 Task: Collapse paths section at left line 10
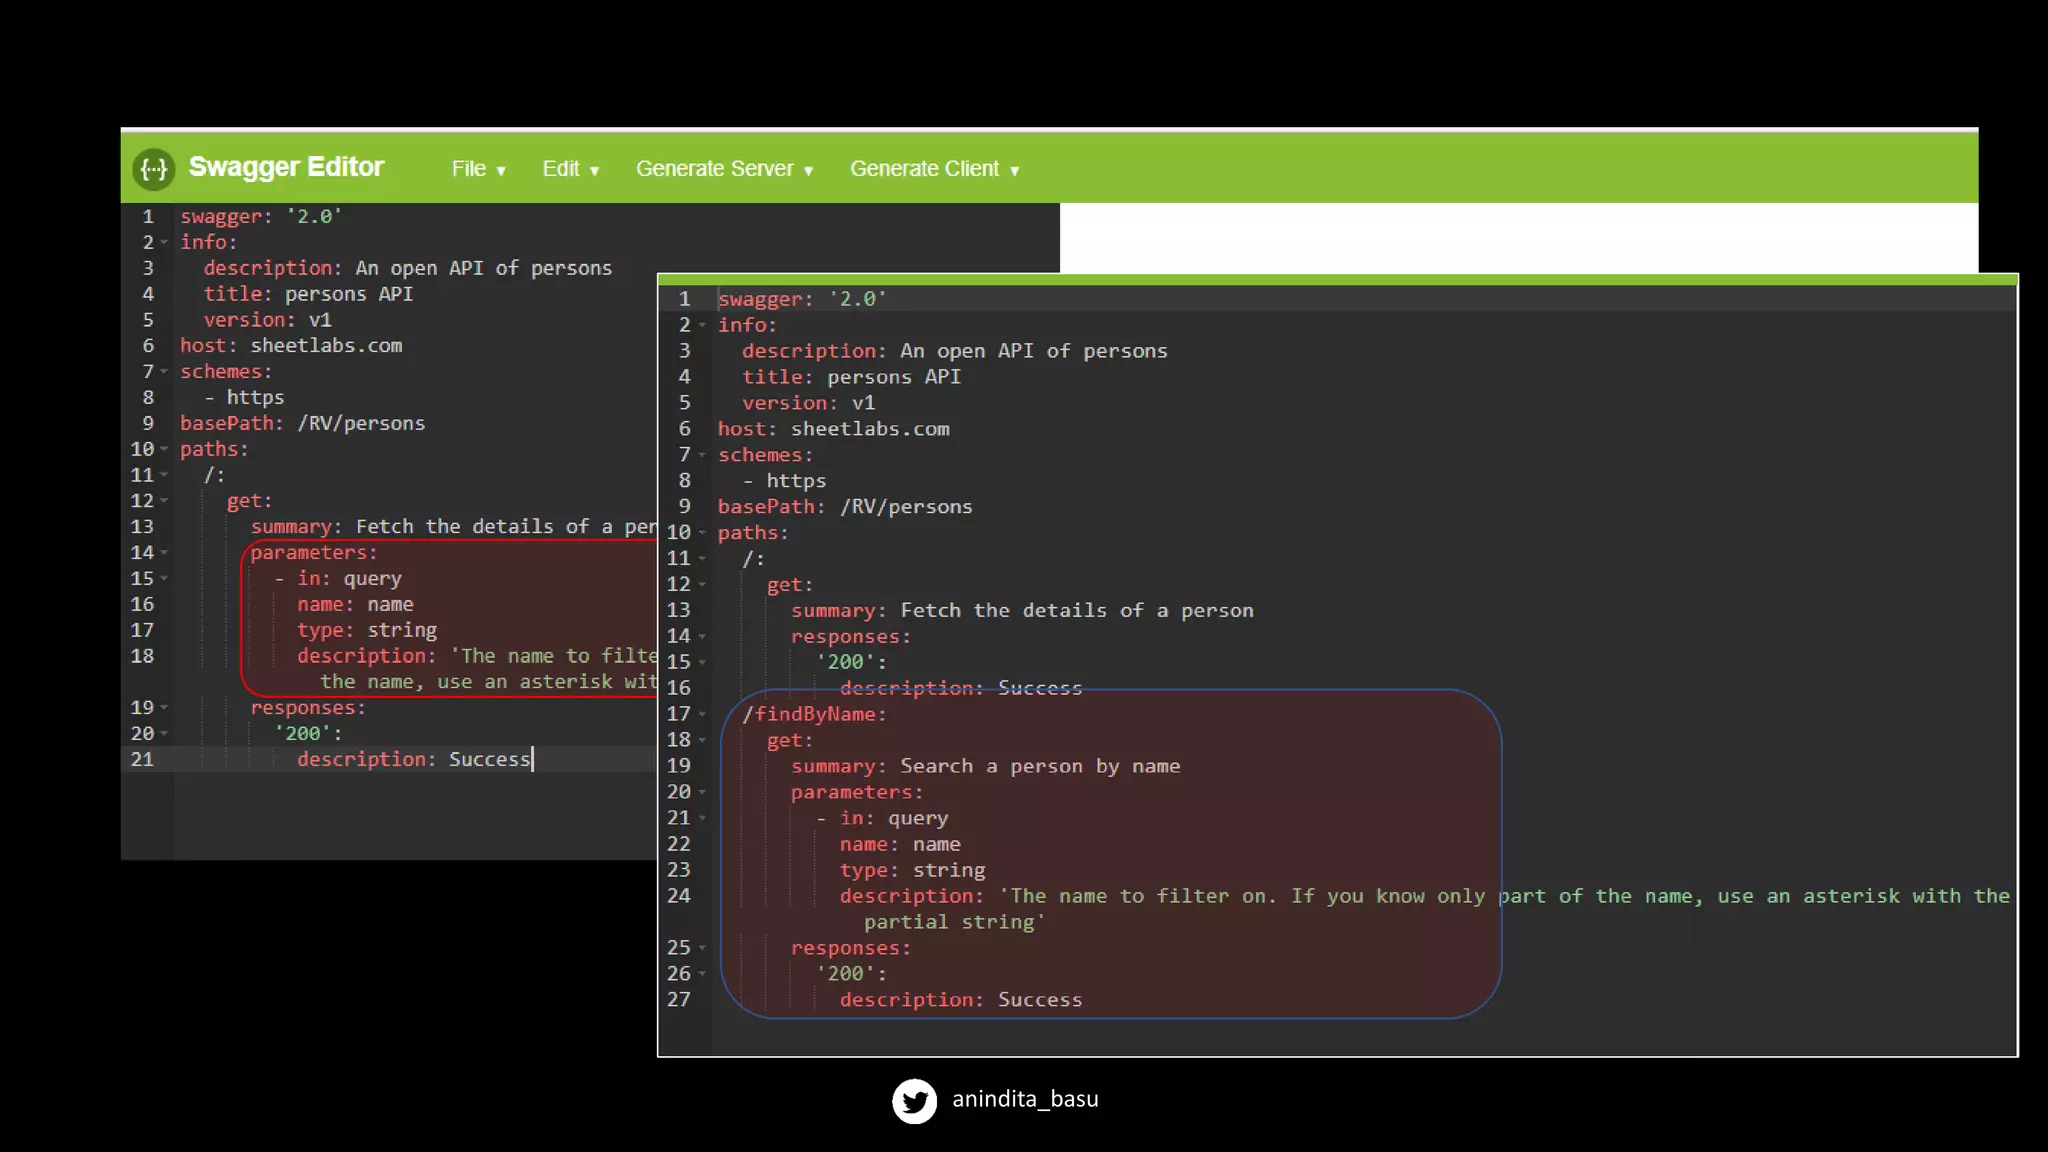click(x=164, y=449)
